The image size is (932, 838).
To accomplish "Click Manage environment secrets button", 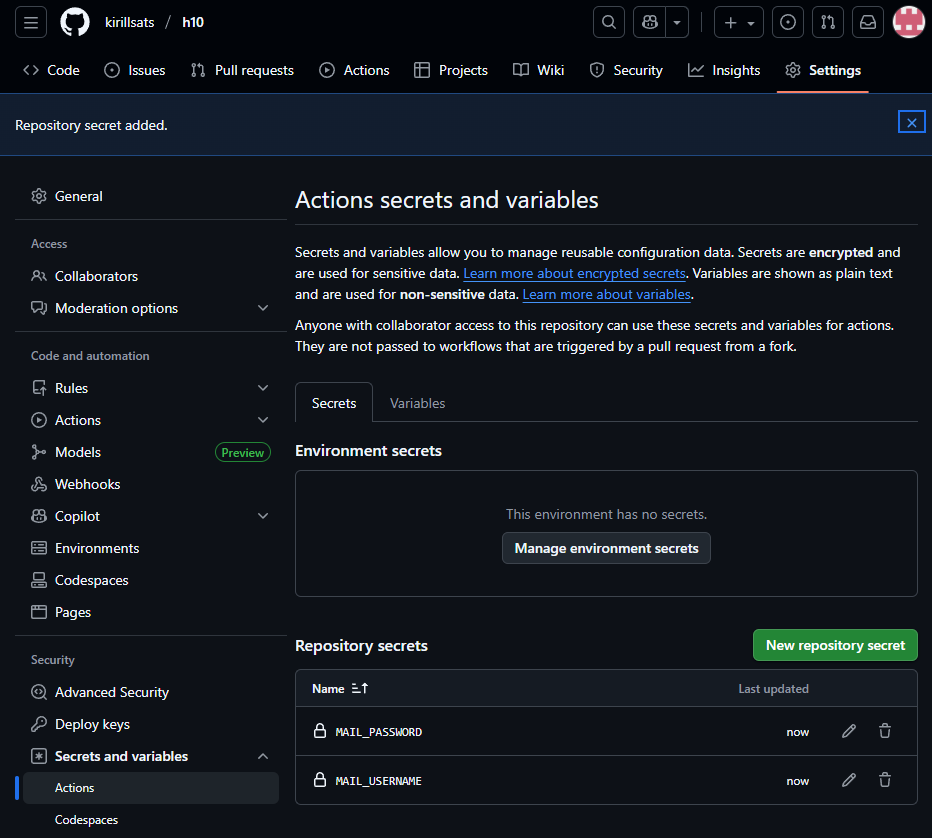I will [606, 548].
